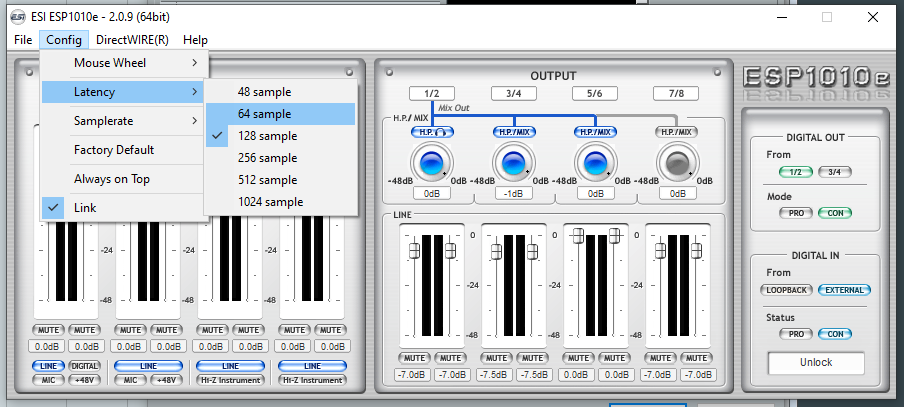Click the right fader handle of output 1/2 LINE

pyautogui.click(x=451, y=251)
